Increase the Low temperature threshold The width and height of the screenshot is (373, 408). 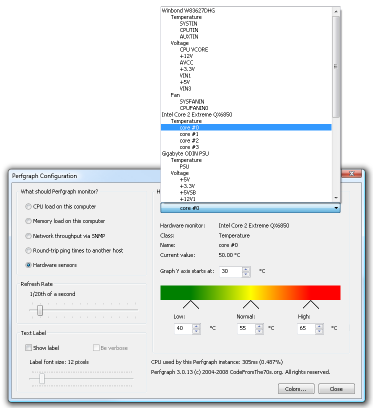point(196,326)
